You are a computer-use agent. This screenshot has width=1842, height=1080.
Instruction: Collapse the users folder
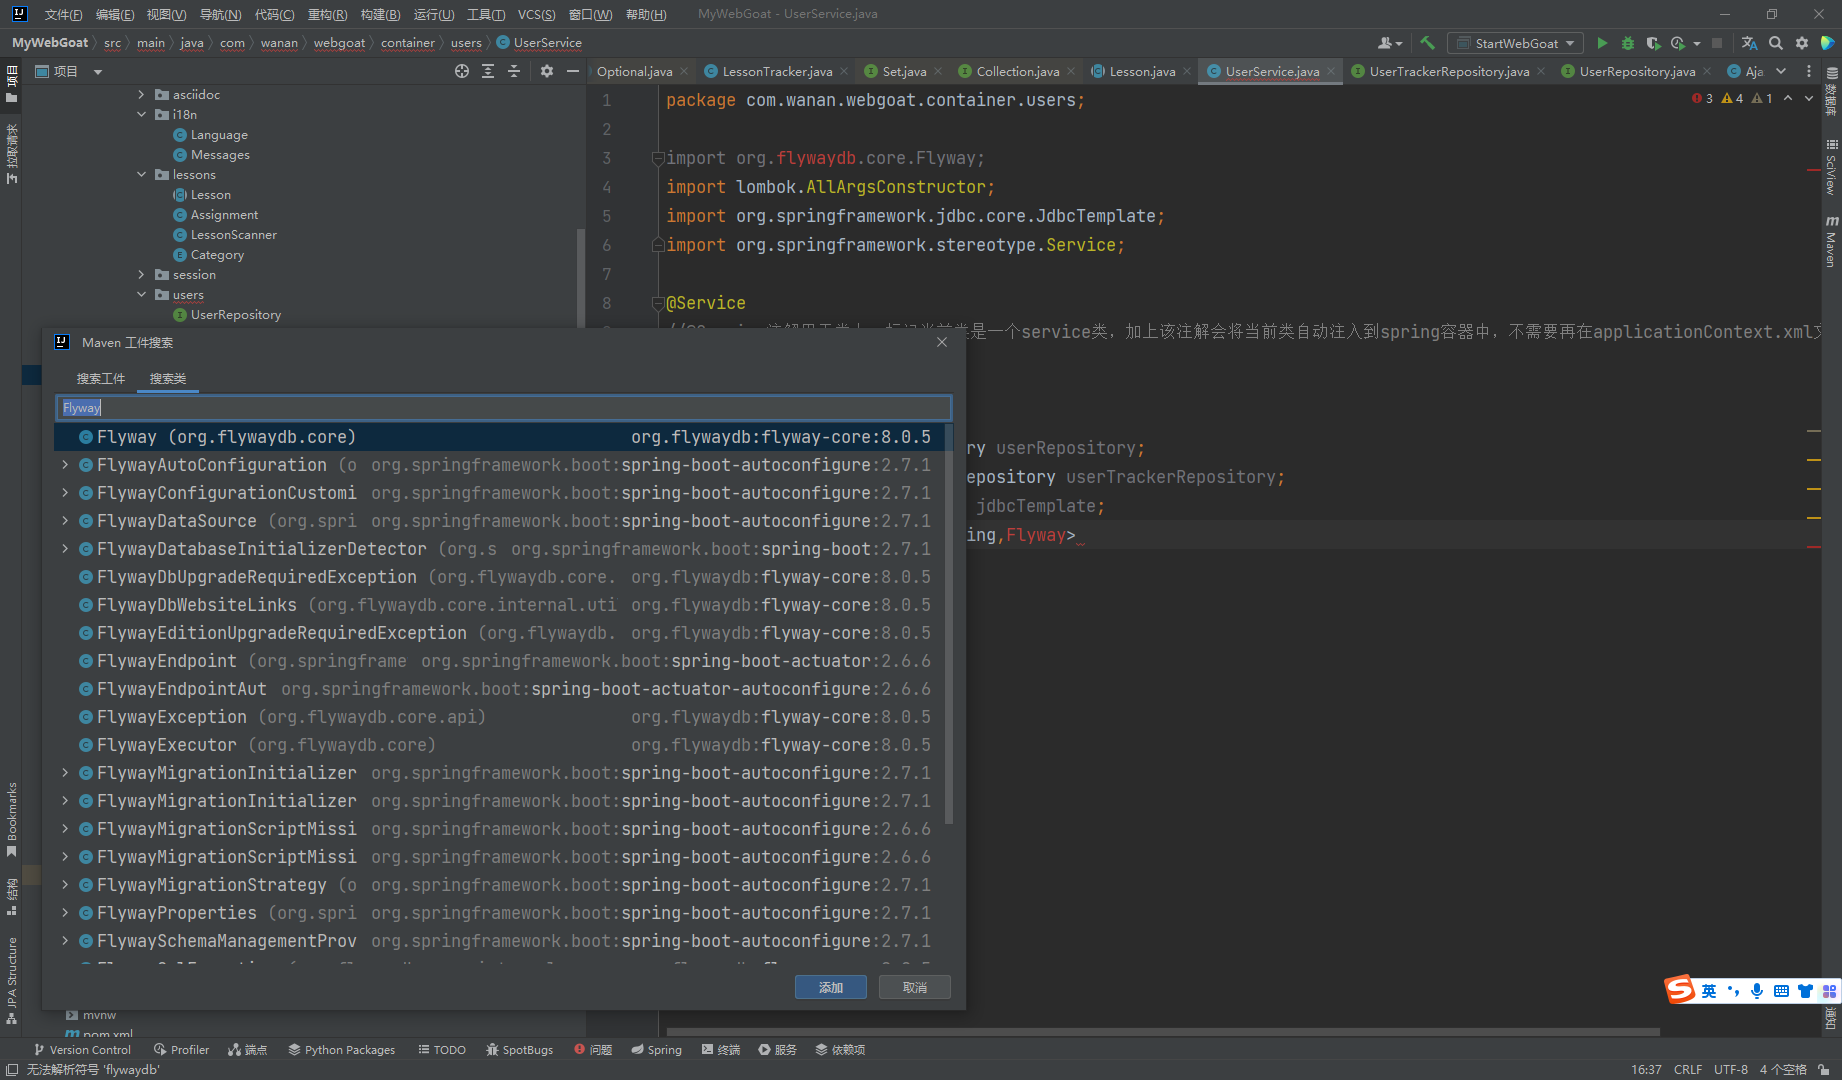[x=141, y=295]
